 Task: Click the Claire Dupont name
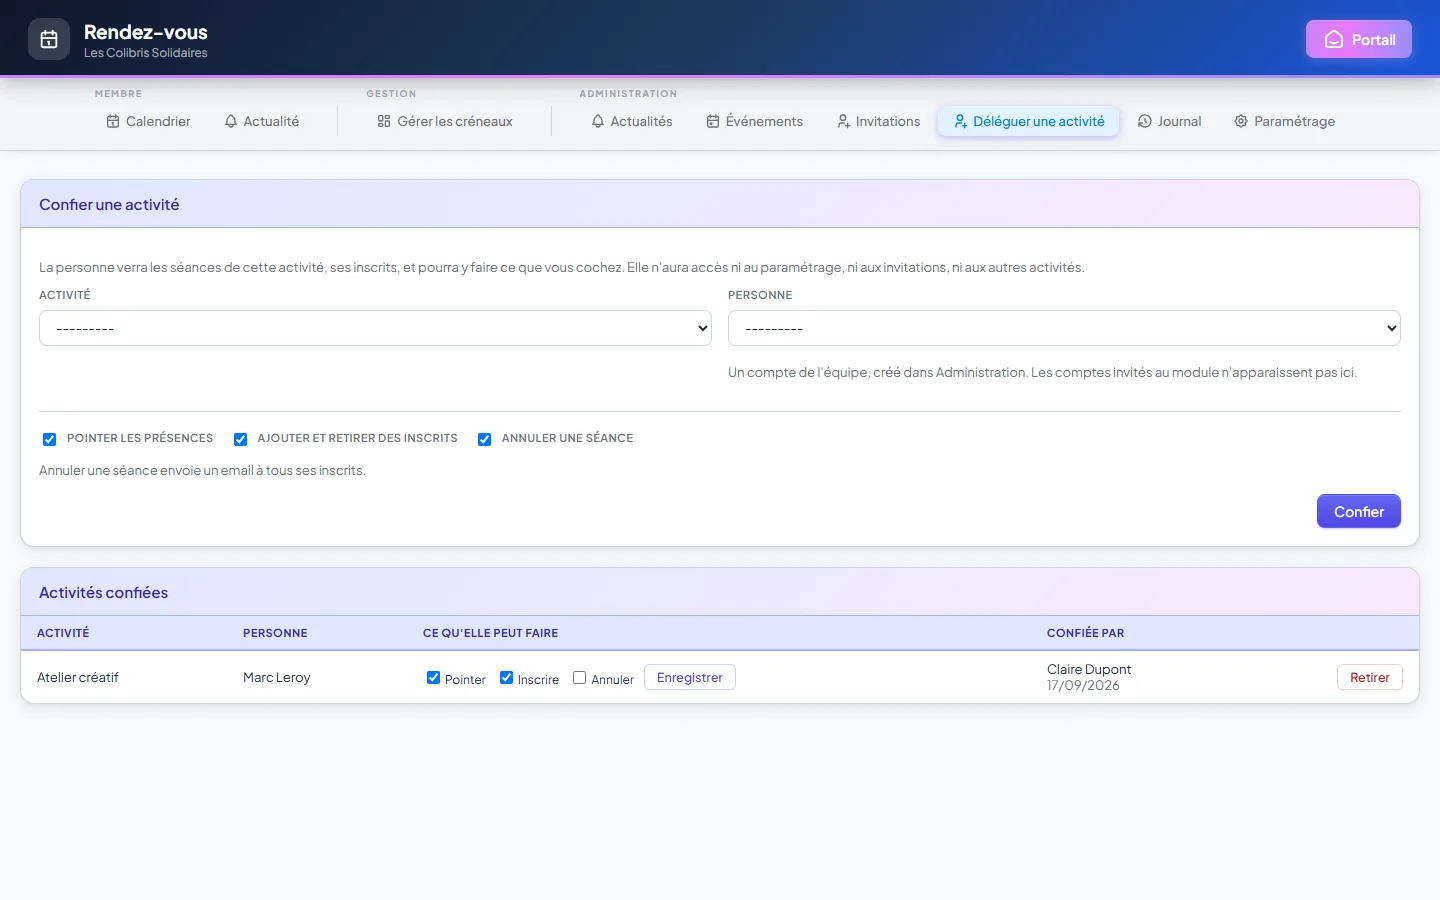(1089, 669)
